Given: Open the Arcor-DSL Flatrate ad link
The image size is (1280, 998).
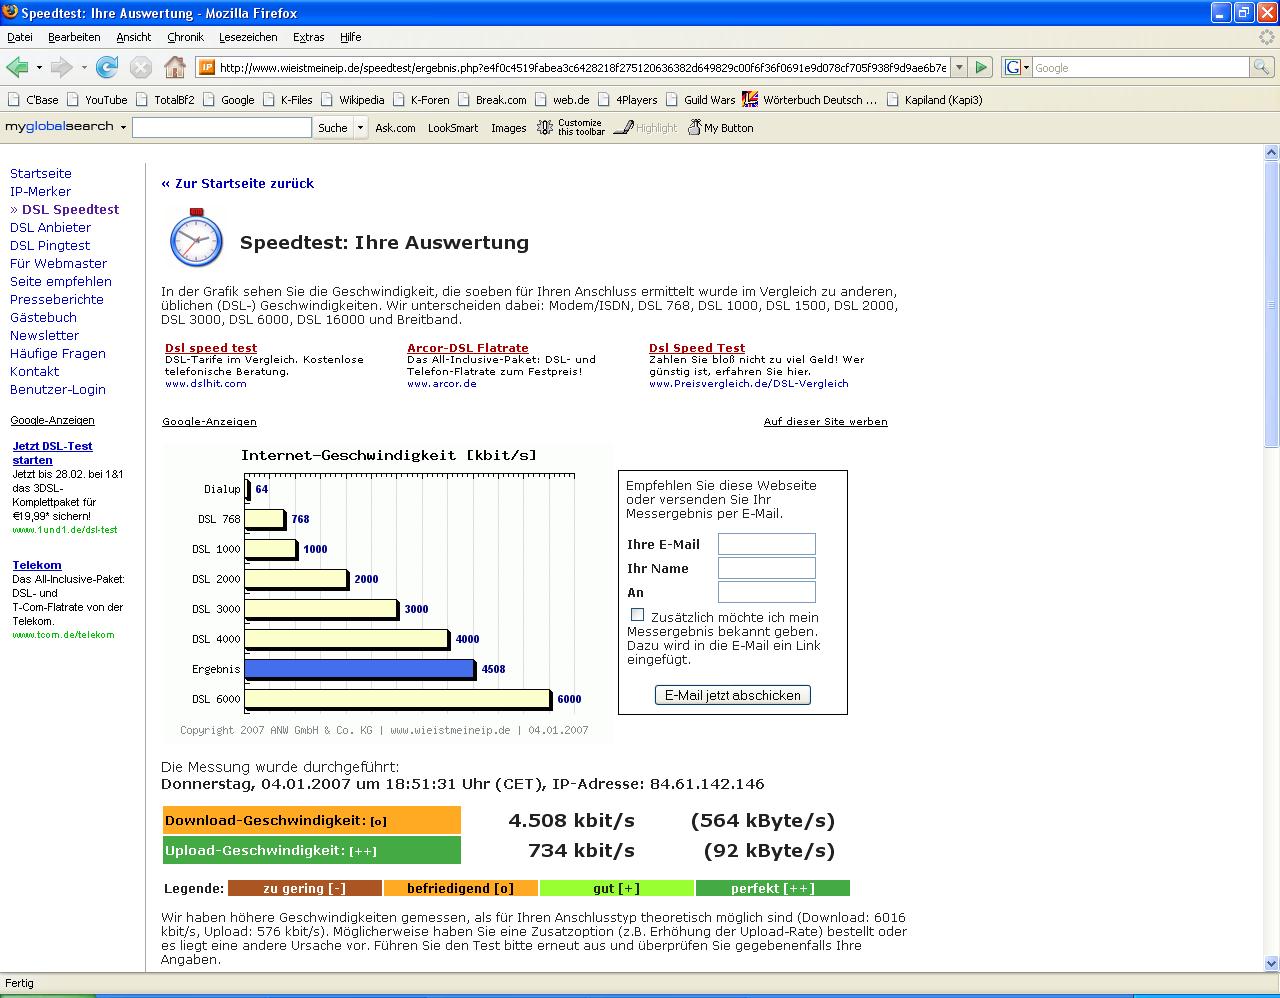Looking at the screenshot, I should [468, 348].
